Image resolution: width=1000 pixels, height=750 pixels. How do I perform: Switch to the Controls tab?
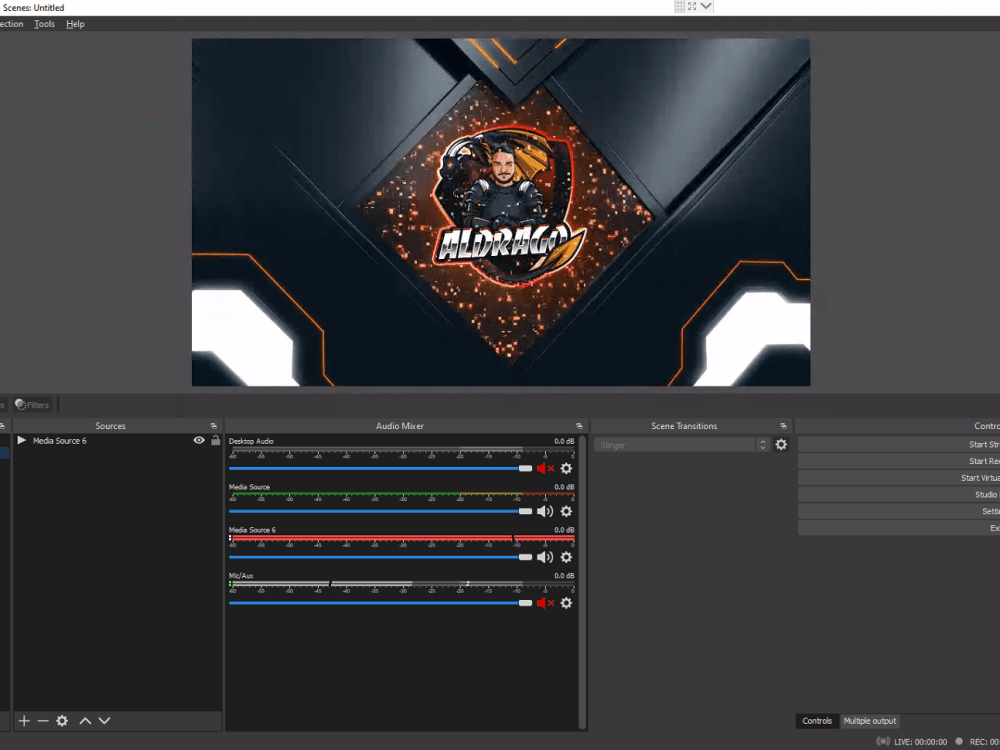click(x=817, y=721)
